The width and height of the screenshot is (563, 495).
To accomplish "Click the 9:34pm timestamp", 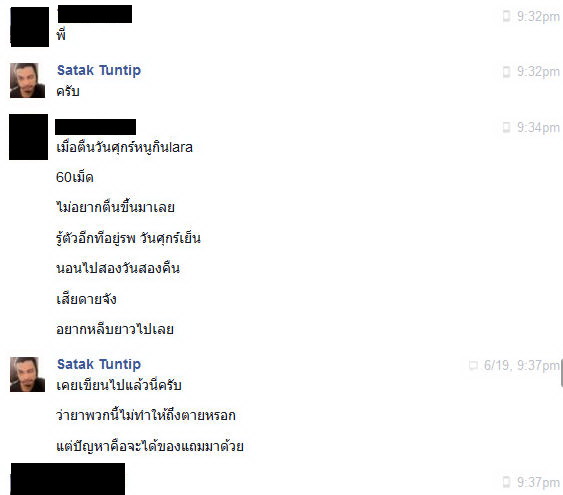I will tap(538, 127).
